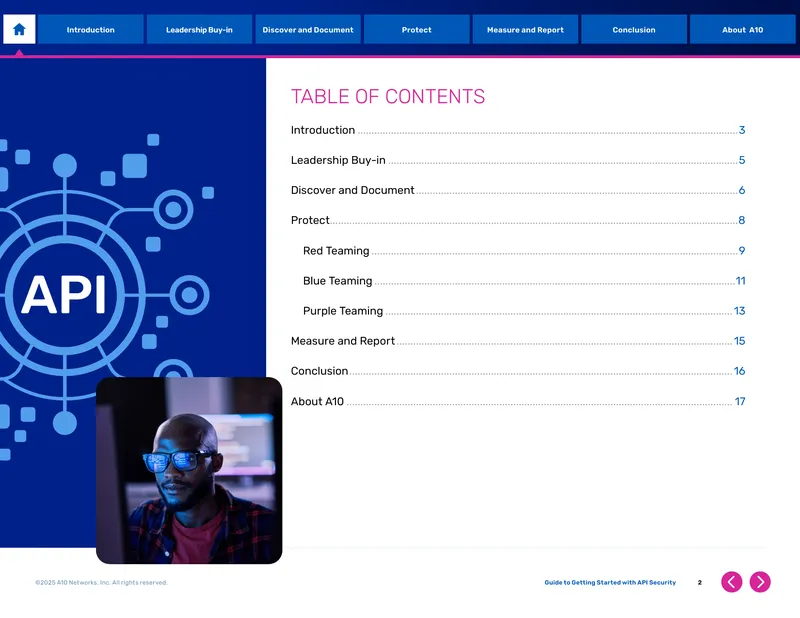The width and height of the screenshot is (800, 618).
Task: Open the Introduction navigation tab
Action: point(90,29)
